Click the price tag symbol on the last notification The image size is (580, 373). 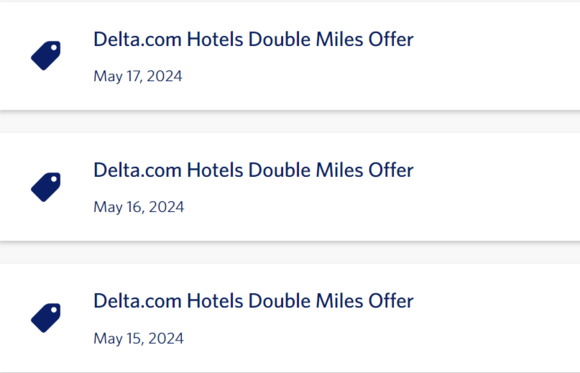(x=46, y=318)
